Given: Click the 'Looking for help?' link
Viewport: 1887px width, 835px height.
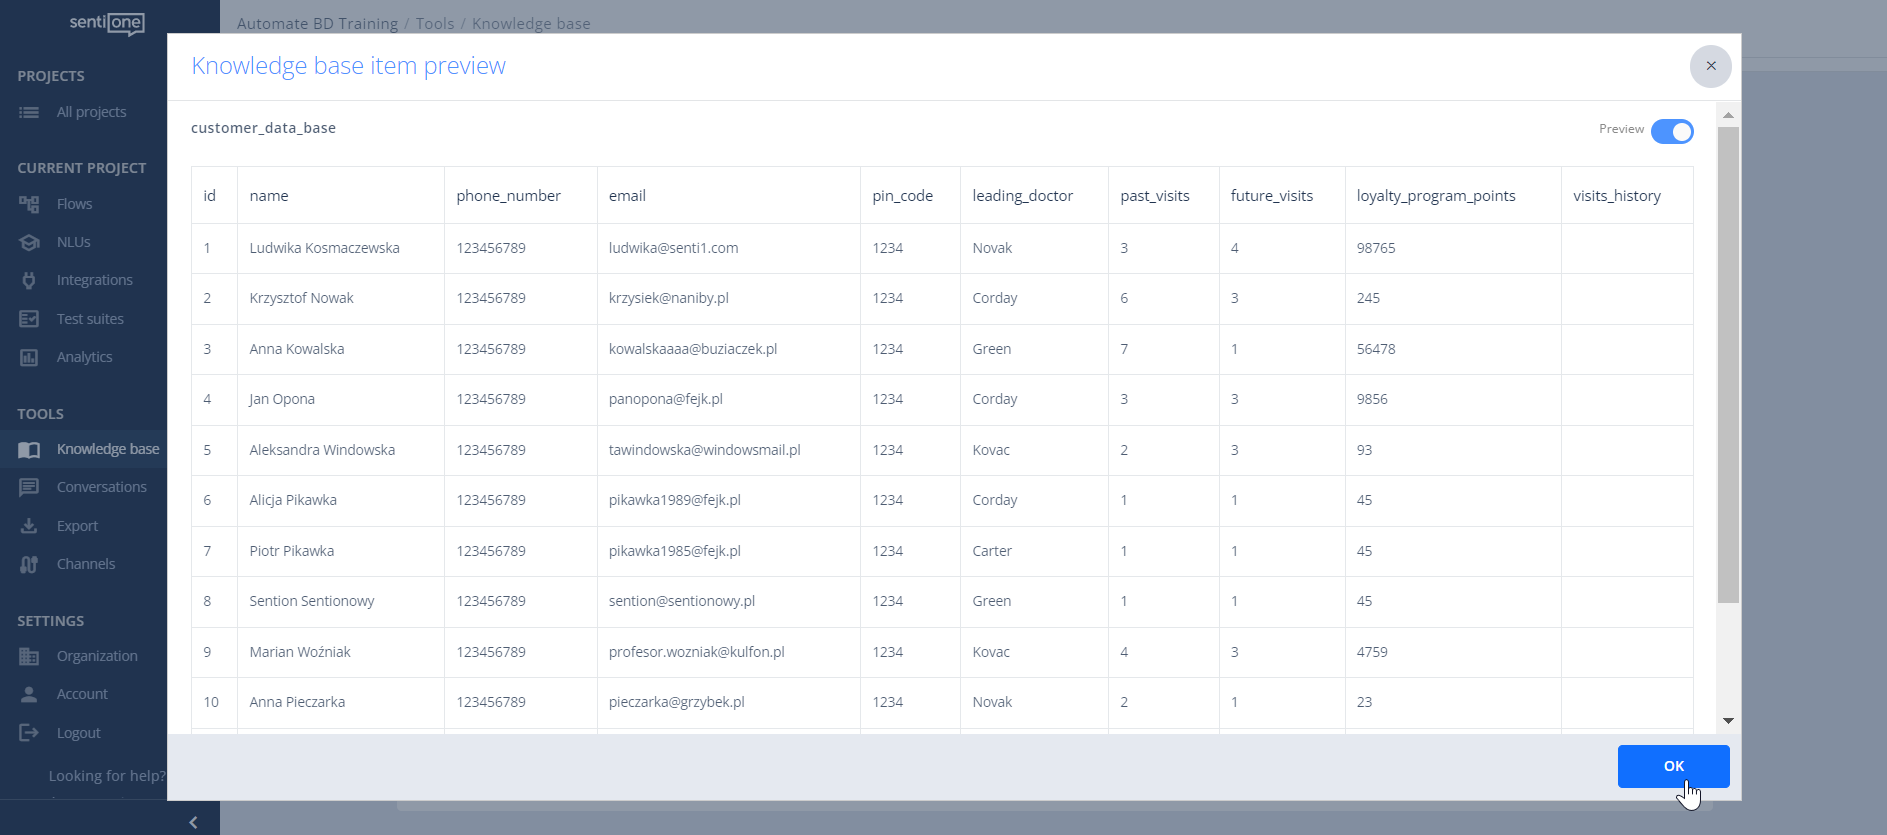Looking at the screenshot, I should 107,776.
